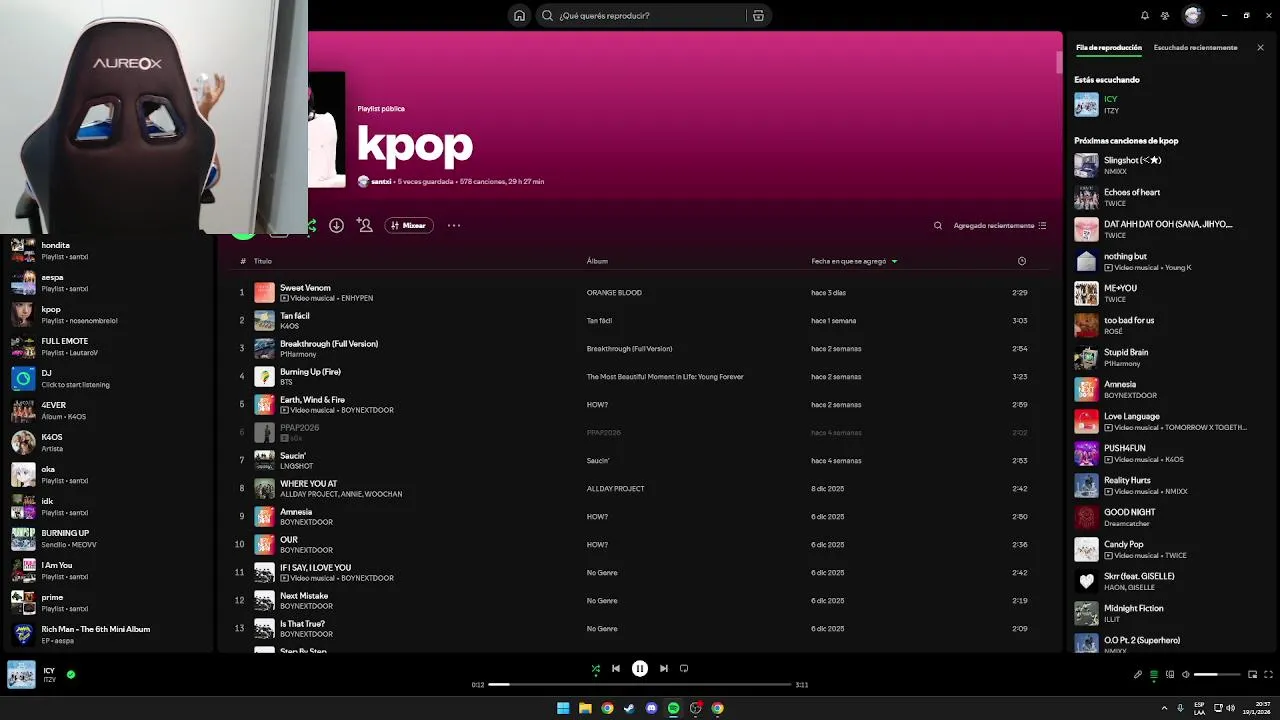Open K4OS artist in sidebar

[x=107, y=442]
